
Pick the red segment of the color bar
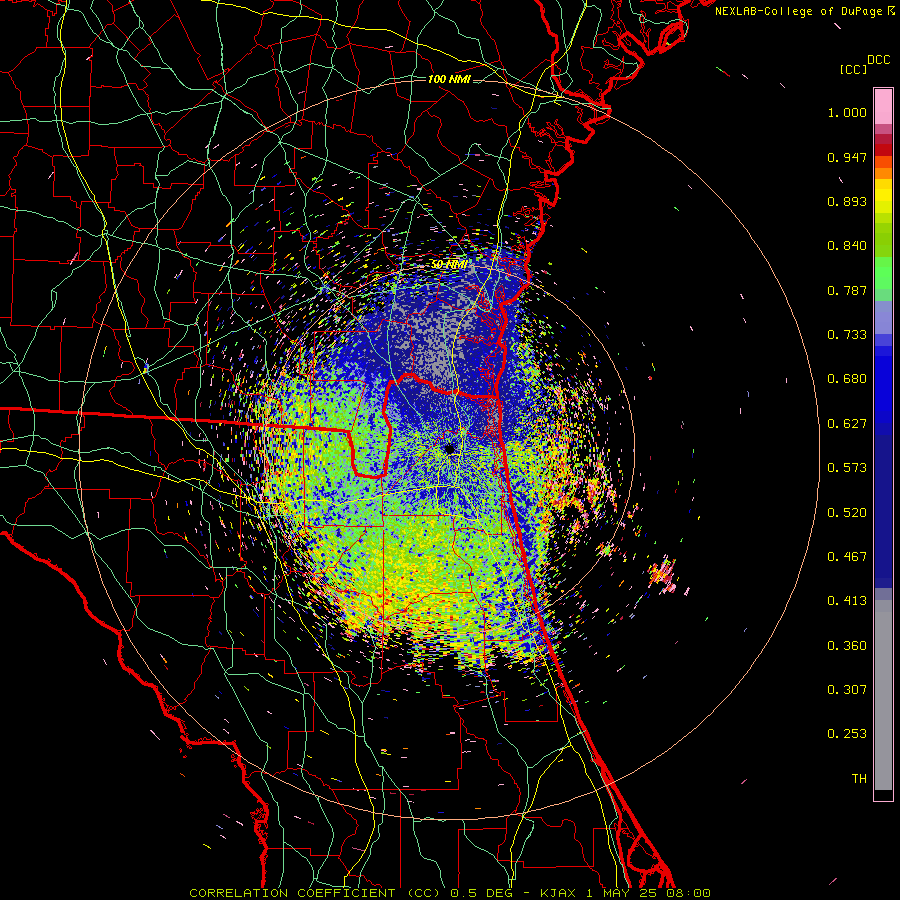(883, 150)
